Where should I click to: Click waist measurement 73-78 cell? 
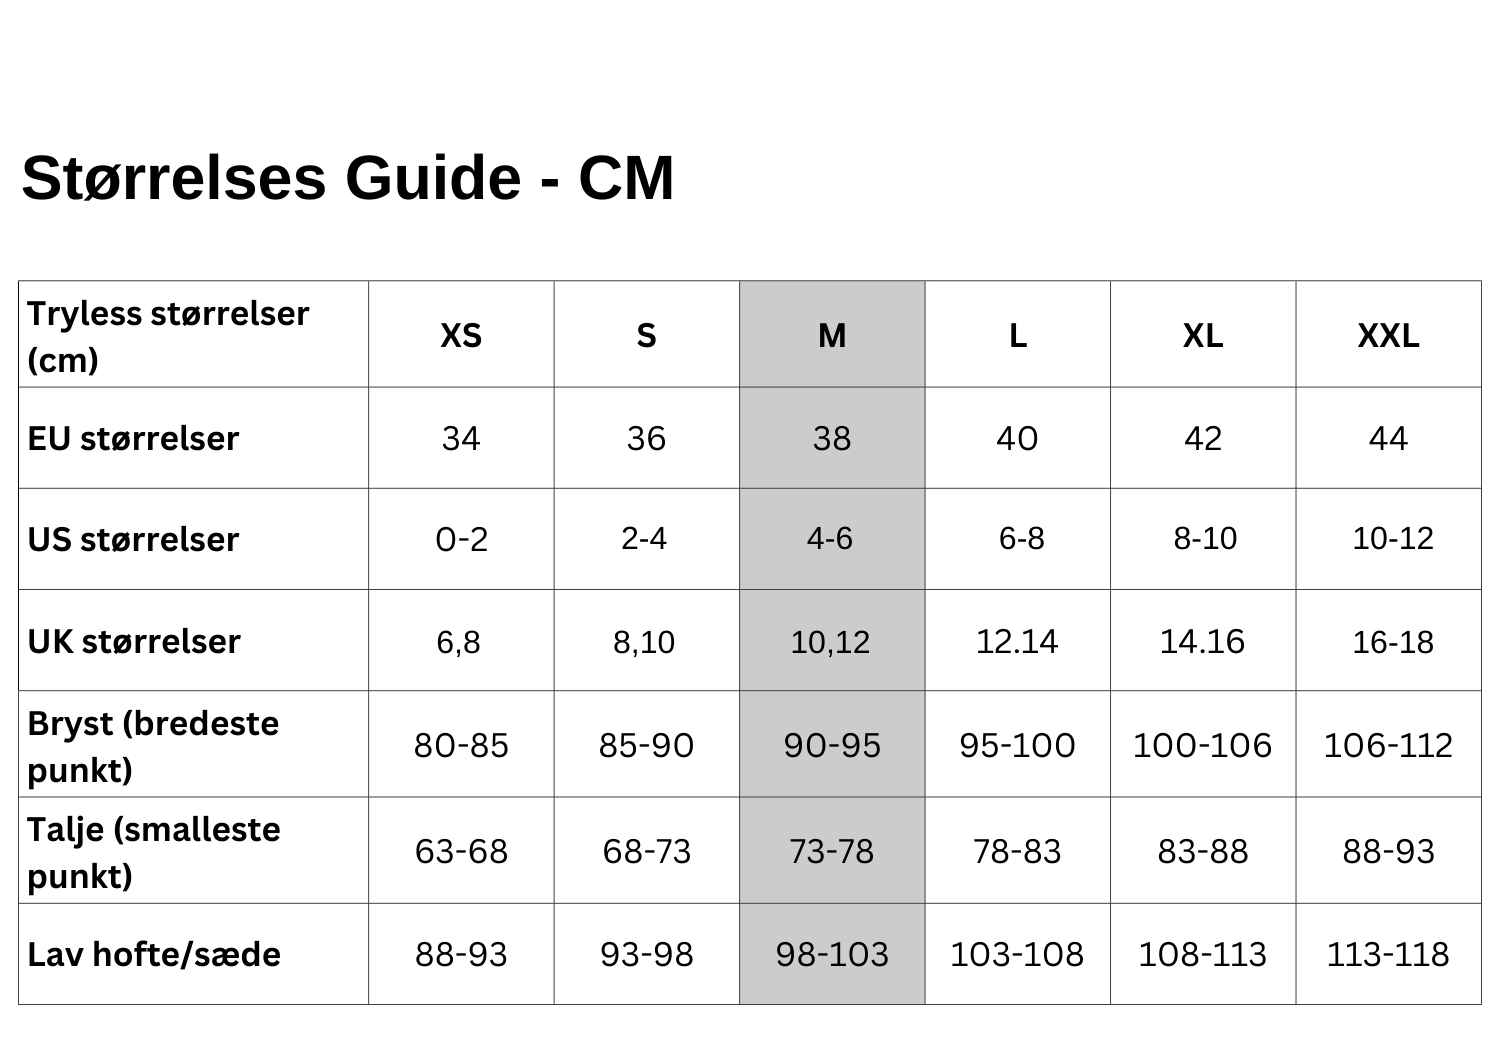pyautogui.click(x=832, y=851)
